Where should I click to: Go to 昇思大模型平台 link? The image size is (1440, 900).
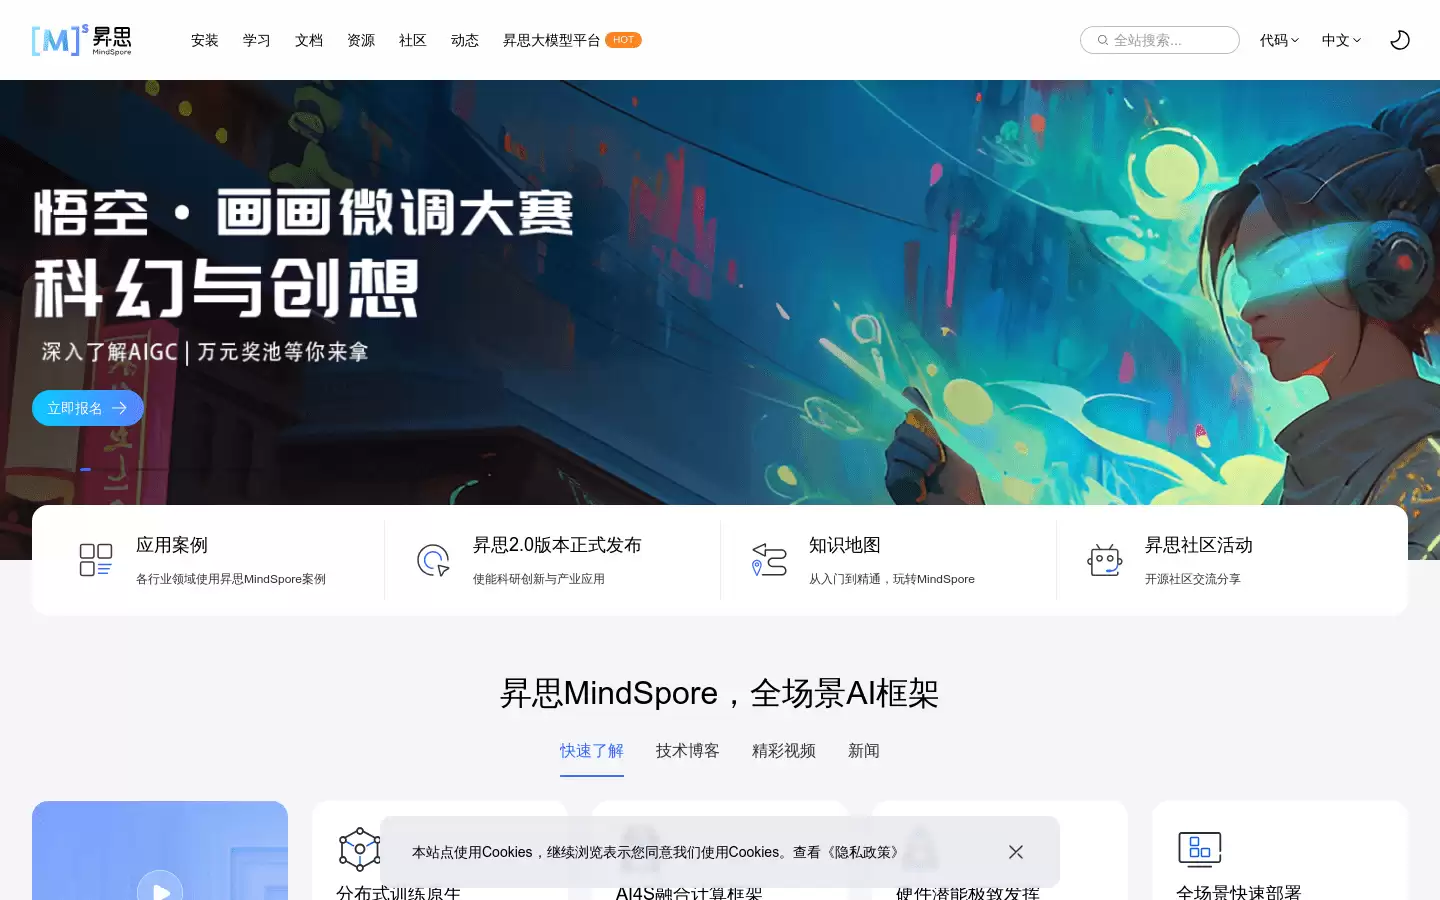point(551,40)
